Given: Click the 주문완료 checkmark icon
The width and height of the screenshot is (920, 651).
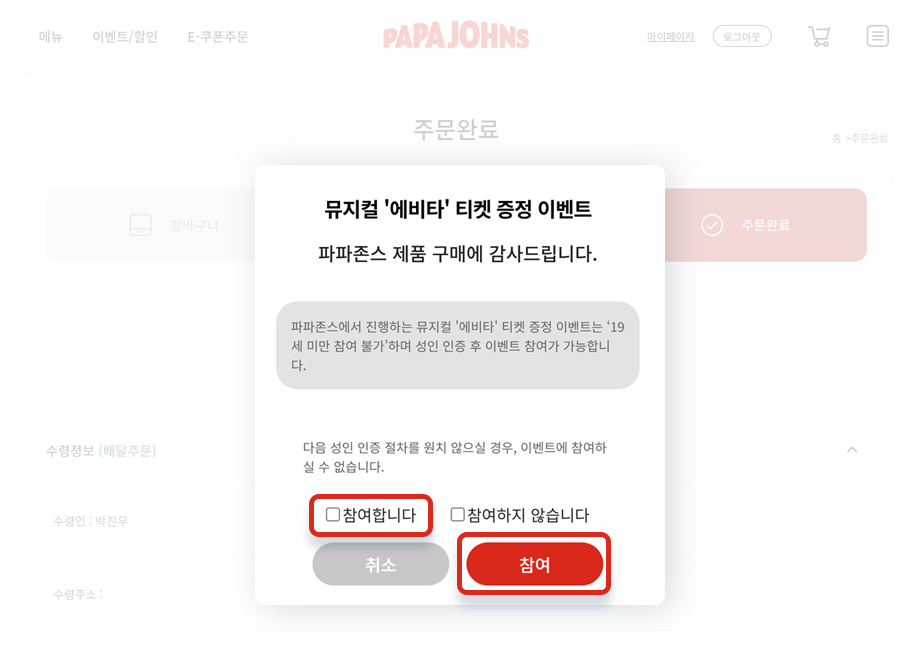Looking at the screenshot, I should (712, 225).
